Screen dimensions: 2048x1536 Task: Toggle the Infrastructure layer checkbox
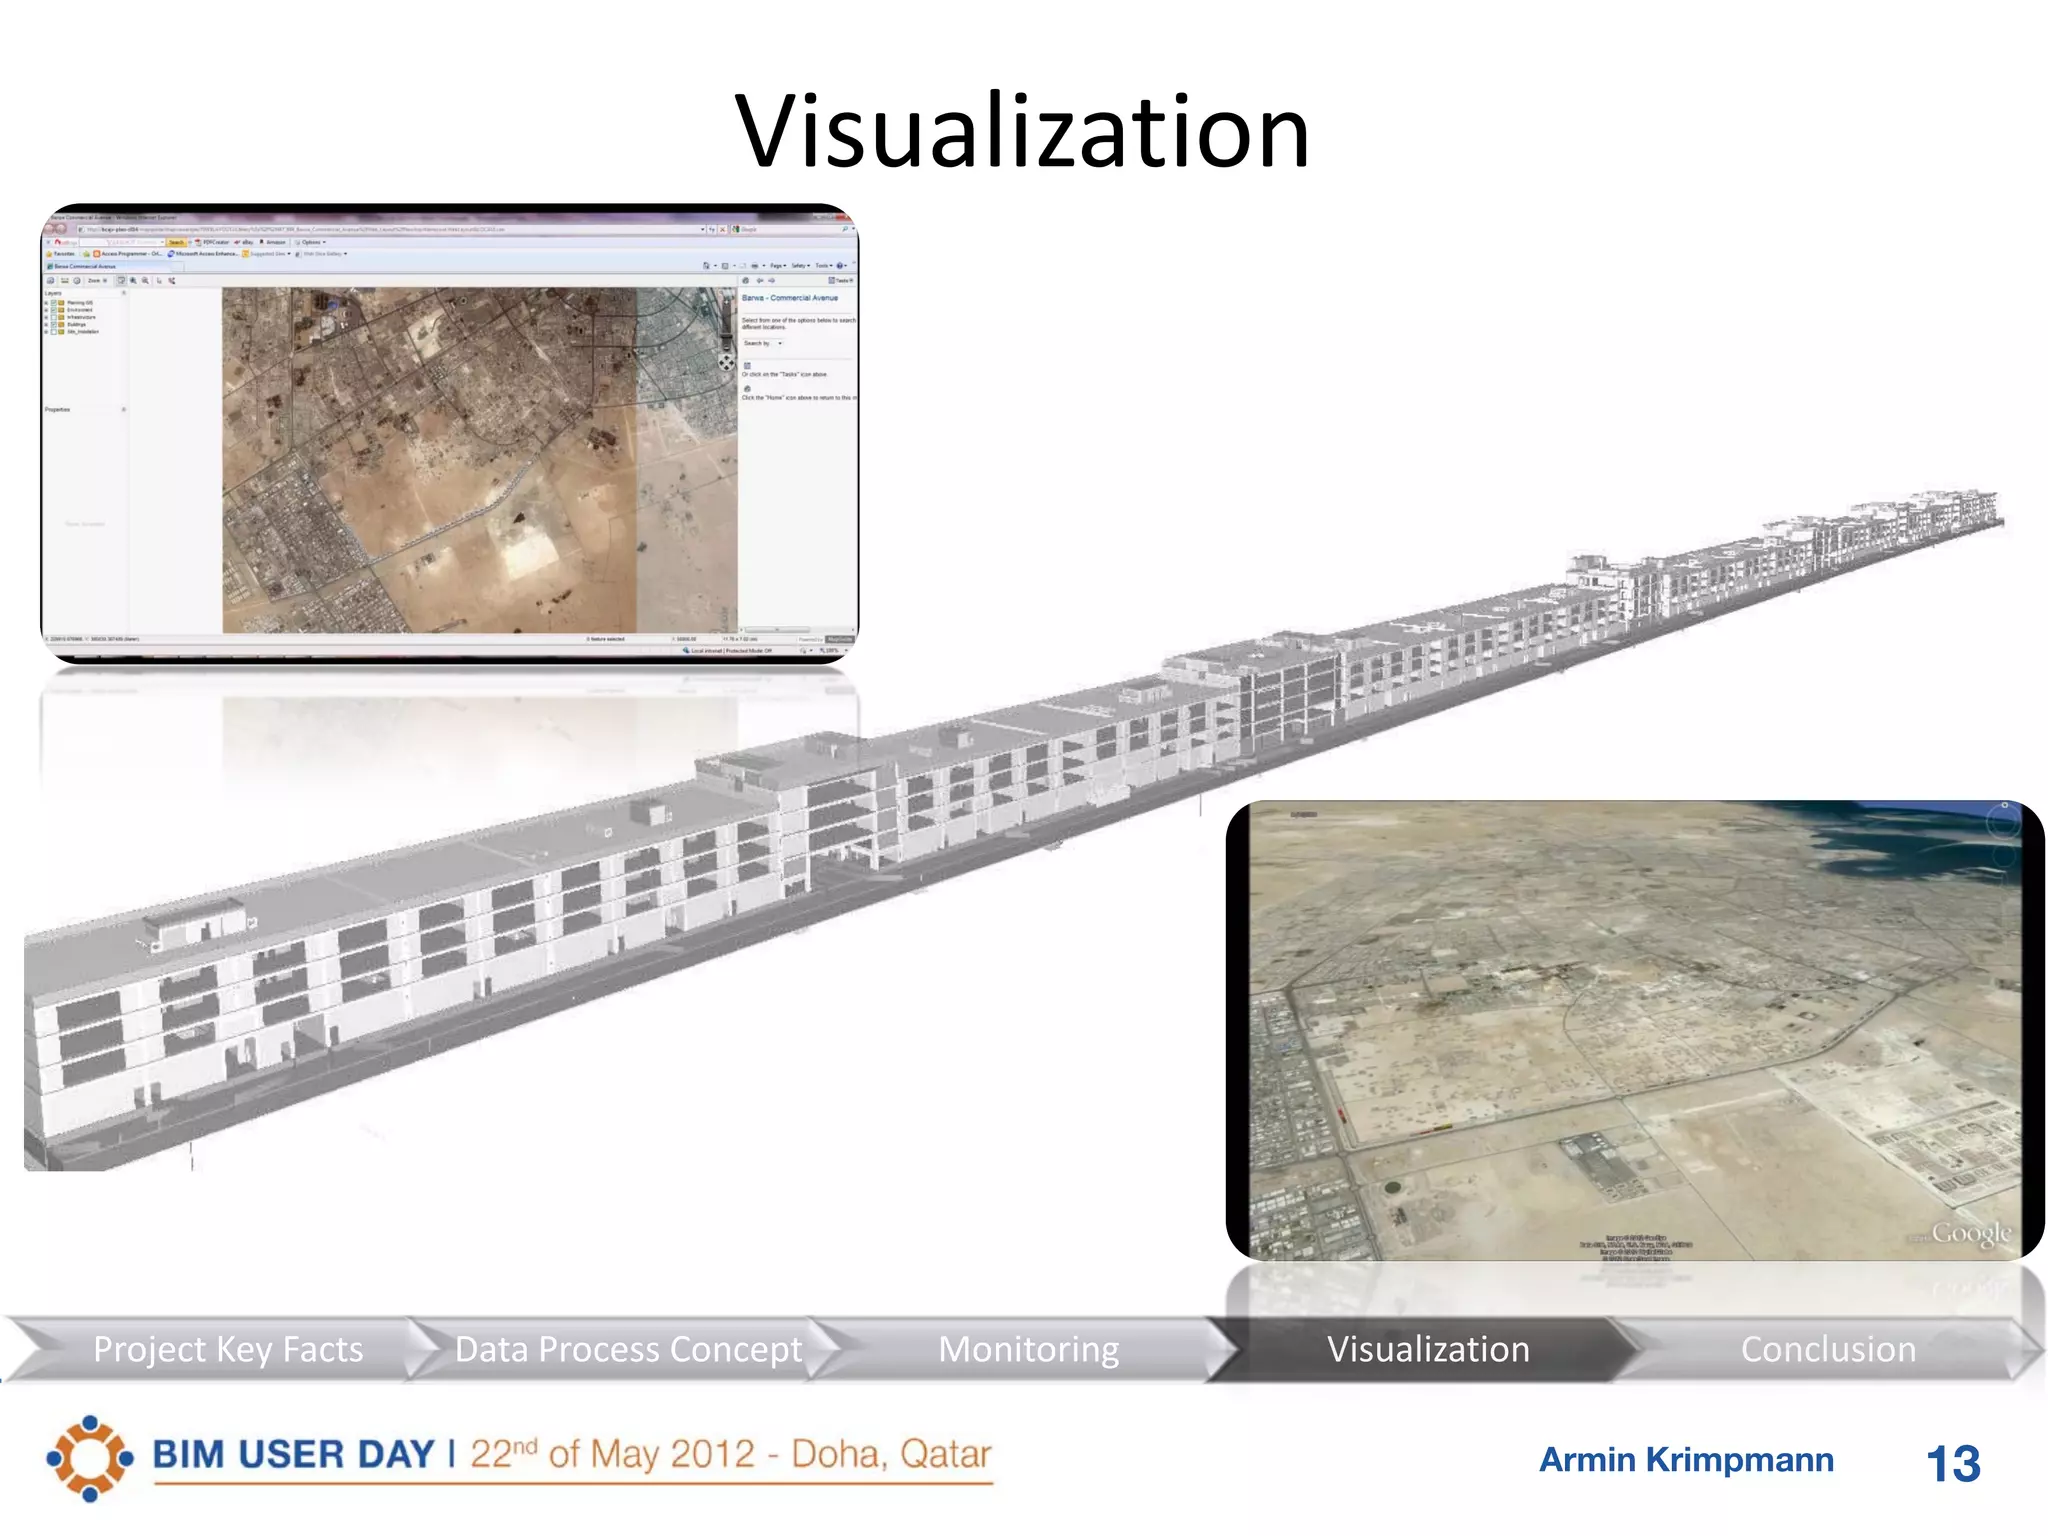(54, 317)
